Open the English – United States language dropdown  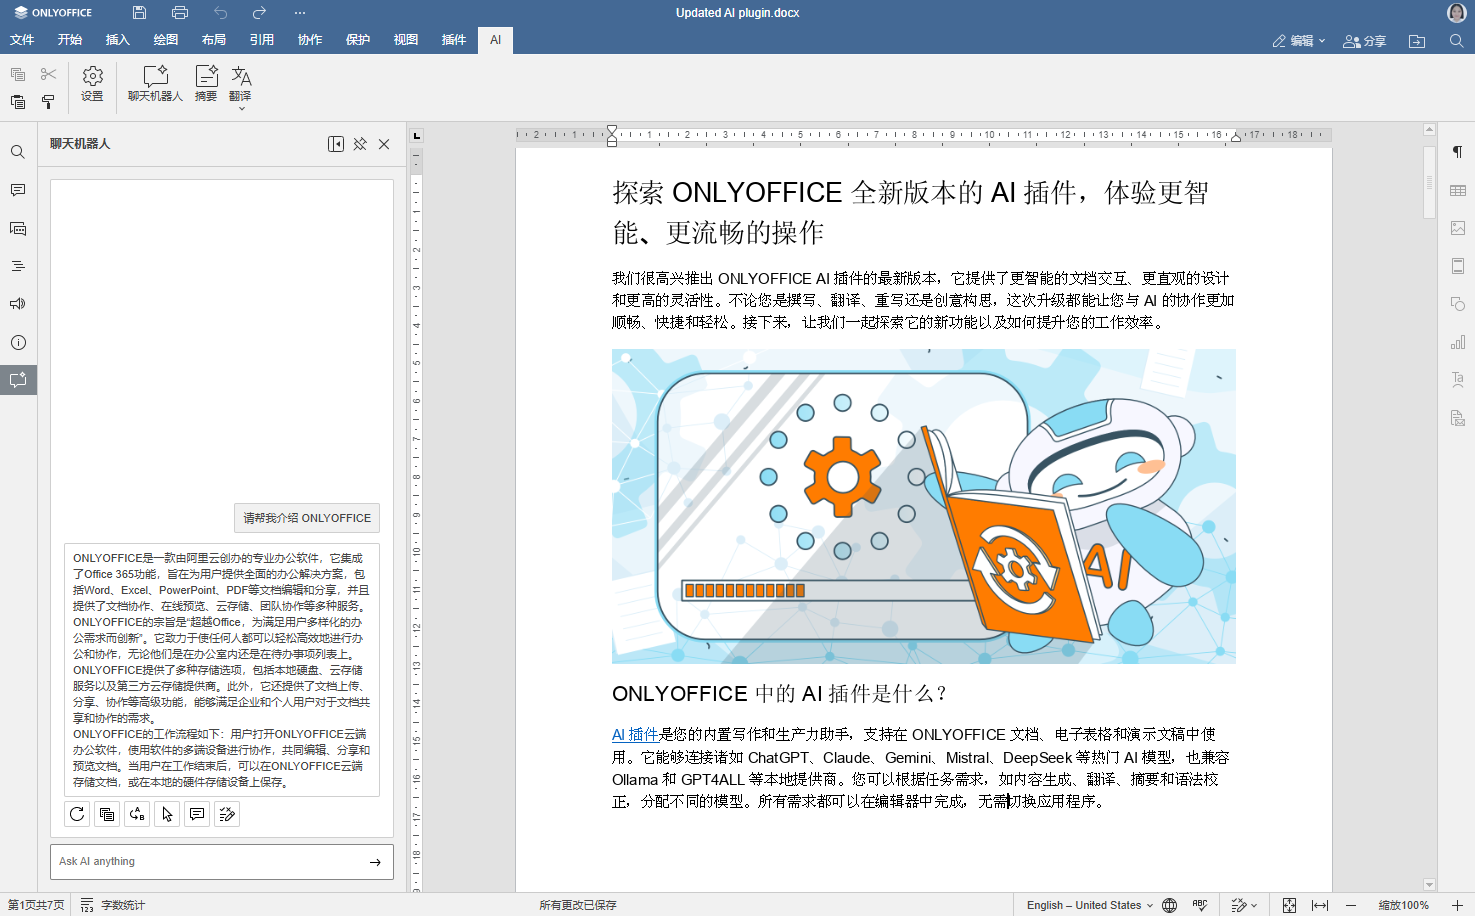point(1089,905)
